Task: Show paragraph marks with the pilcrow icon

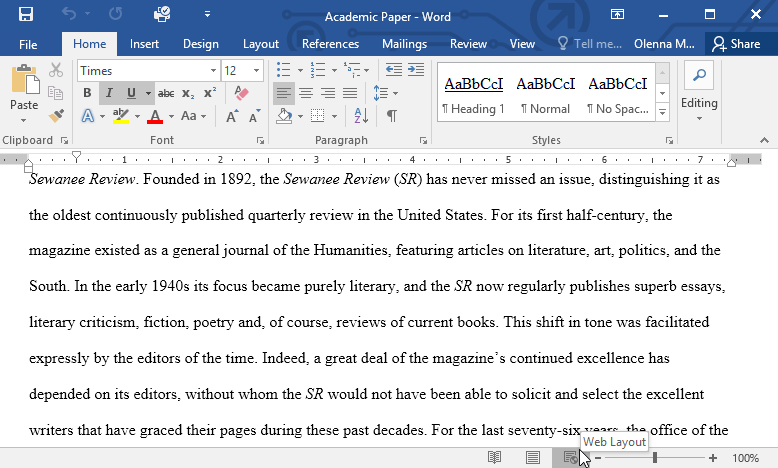Action: tap(392, 116)
